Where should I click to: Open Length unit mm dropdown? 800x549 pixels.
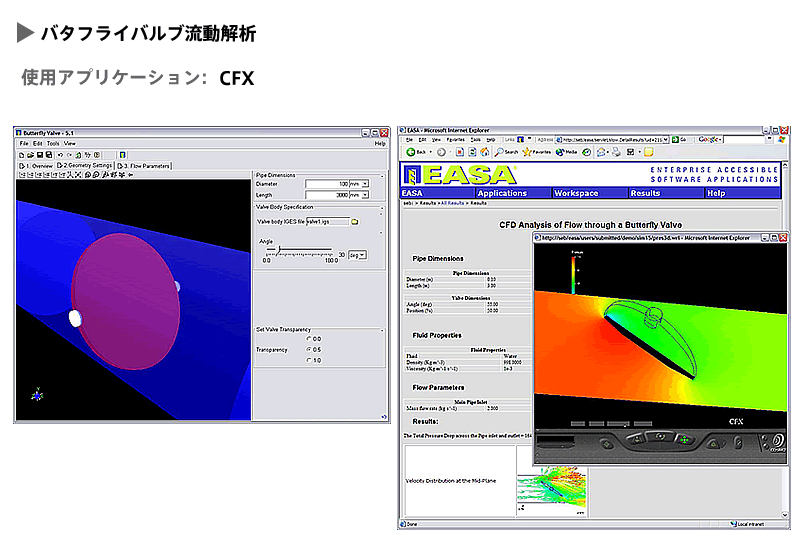[x=365, y=195]
